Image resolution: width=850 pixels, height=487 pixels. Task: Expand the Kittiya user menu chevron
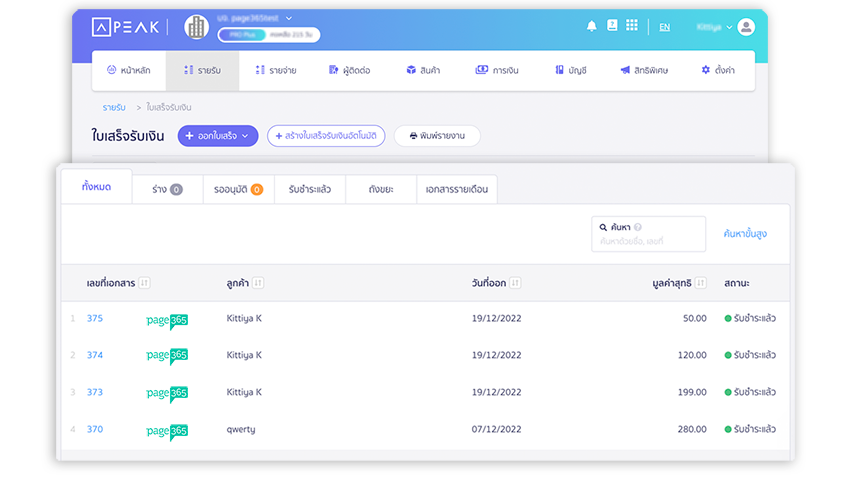pos(729,27)
